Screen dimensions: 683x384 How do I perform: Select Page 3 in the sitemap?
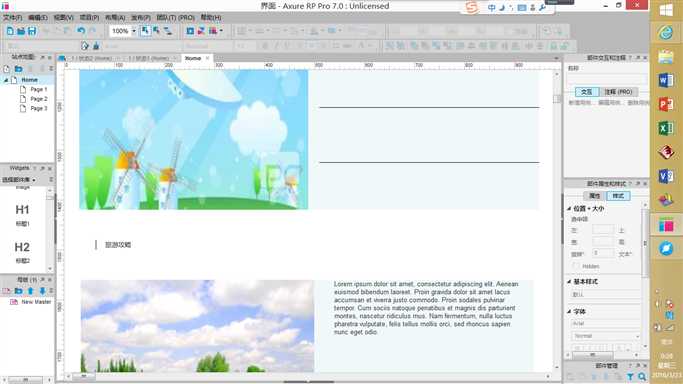(39, 108)
